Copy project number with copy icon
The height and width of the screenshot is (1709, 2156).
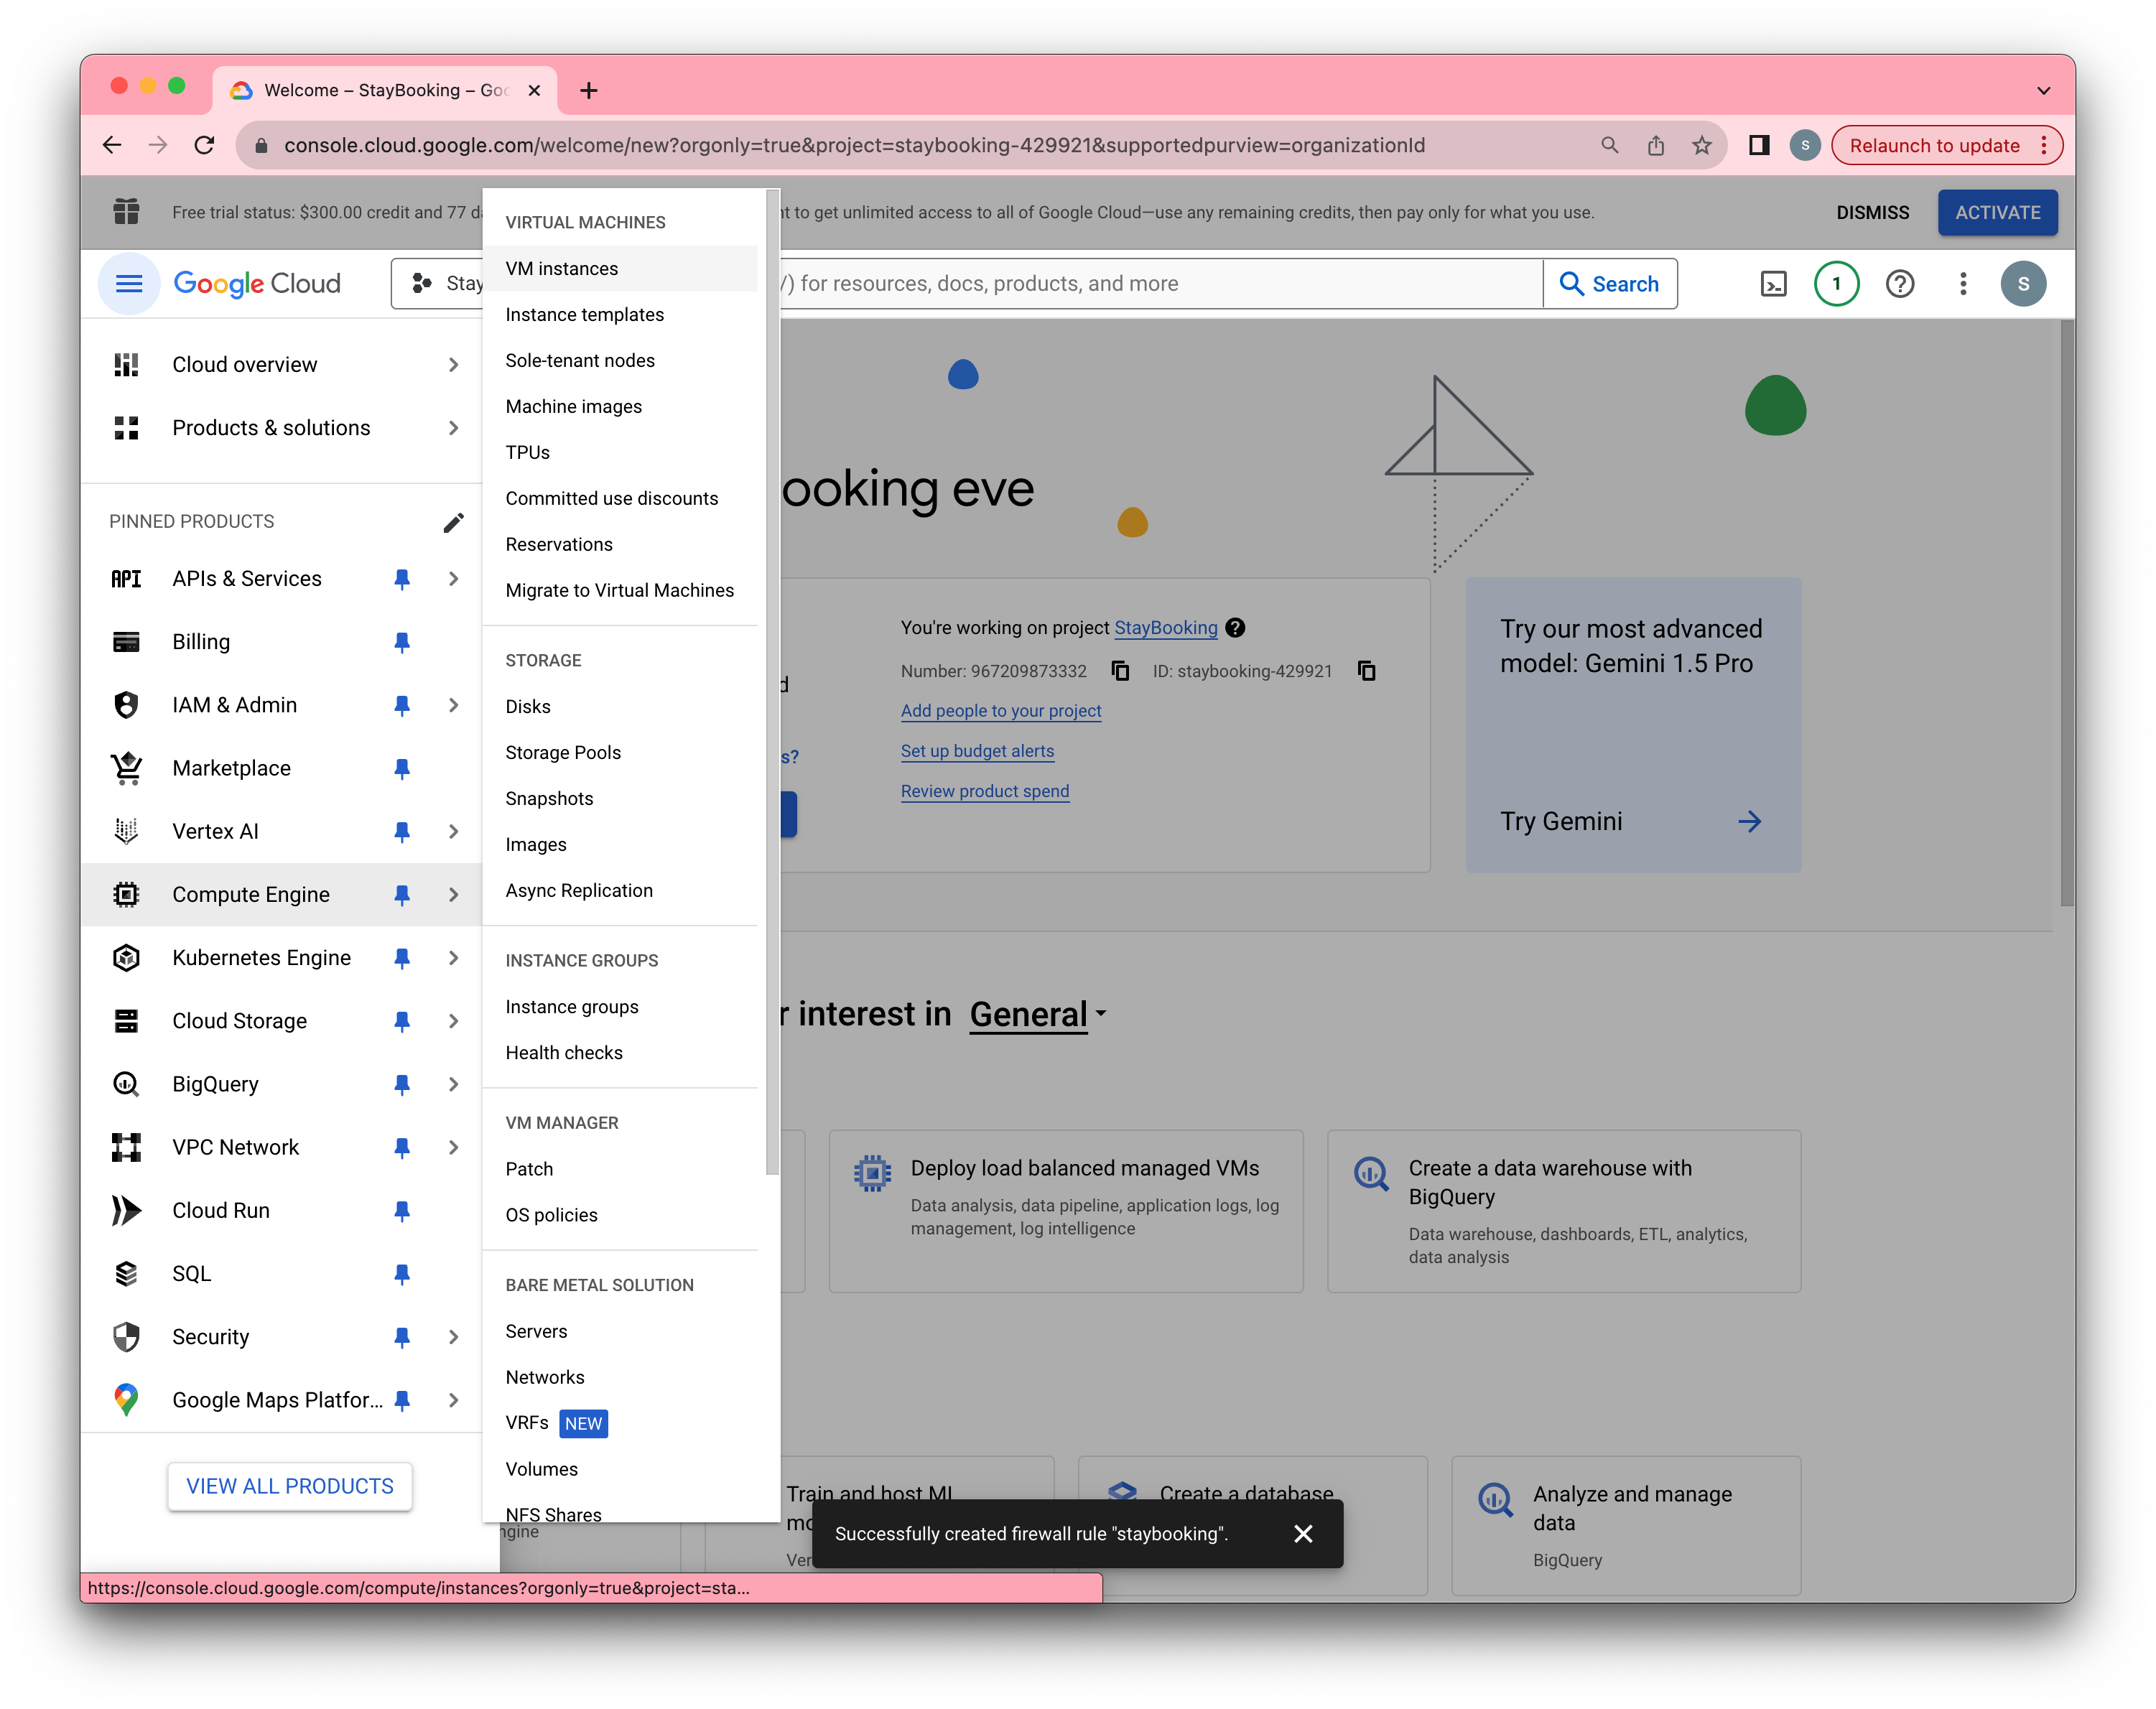coord(1120,671)
